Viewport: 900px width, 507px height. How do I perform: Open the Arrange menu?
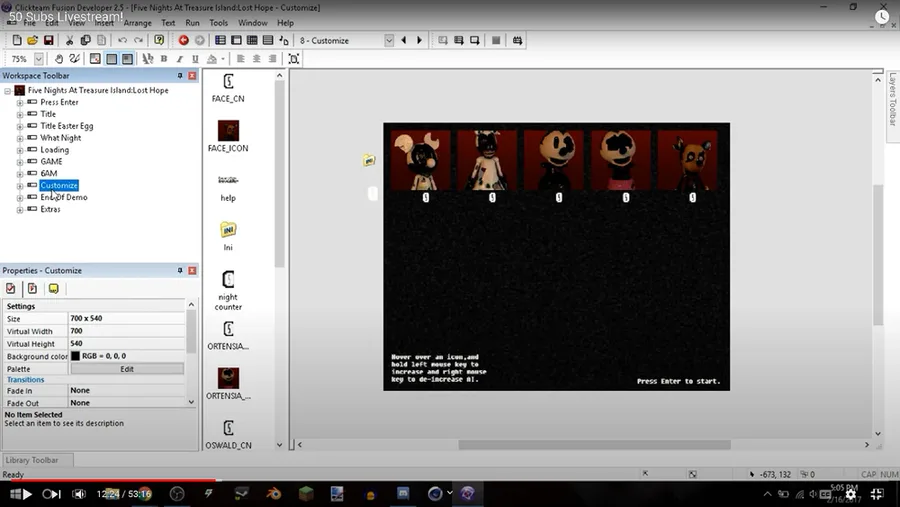(x=138, y=23)
